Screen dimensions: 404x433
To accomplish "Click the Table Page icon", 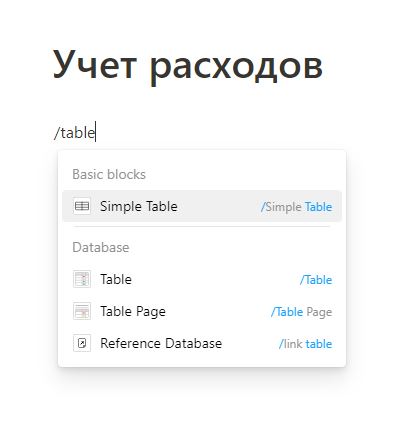I will point(82,311).
